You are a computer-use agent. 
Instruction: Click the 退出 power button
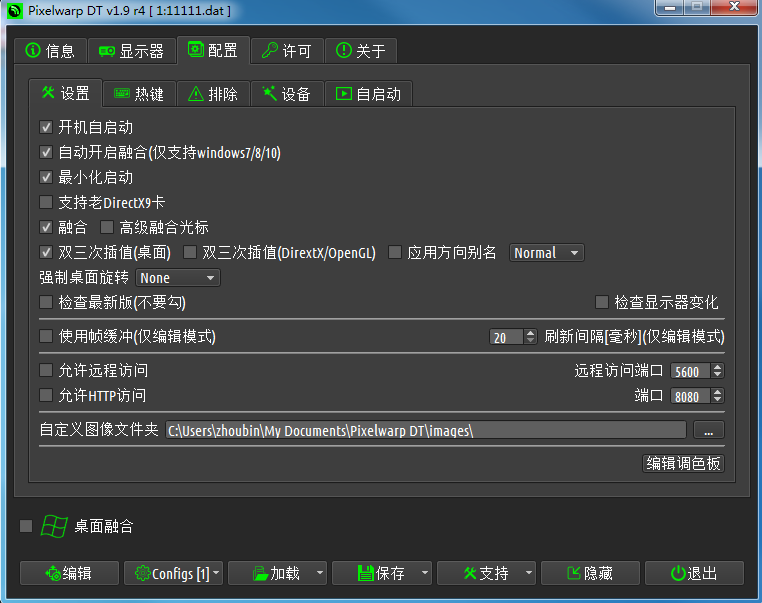pyautogui.click(x=694, y=573)
